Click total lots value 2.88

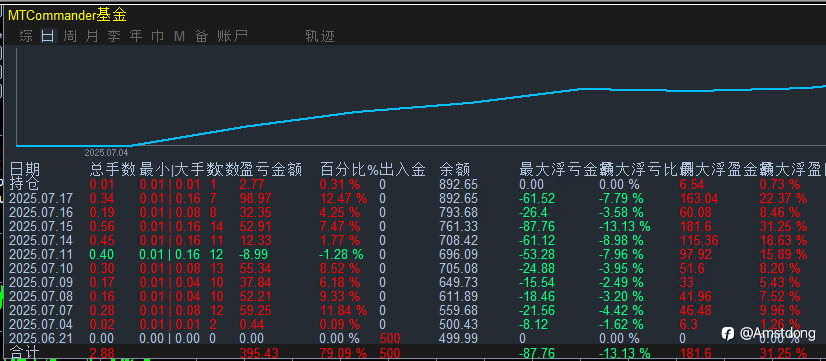[x=101, y=353]
